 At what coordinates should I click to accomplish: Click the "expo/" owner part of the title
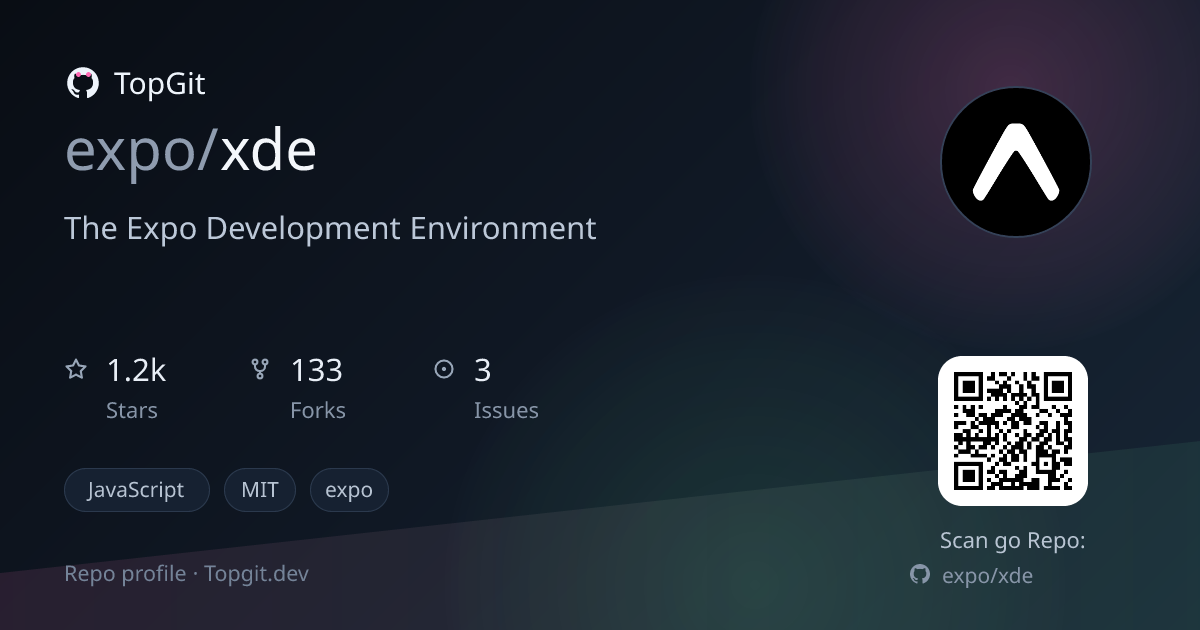[x=141, y=152]
